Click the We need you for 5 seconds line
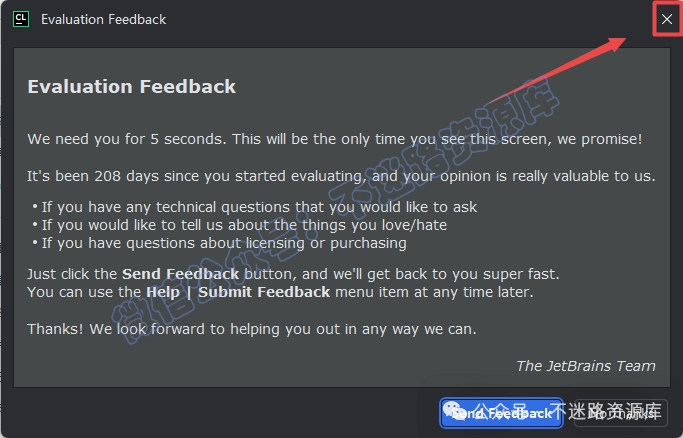 pos(335,139)
